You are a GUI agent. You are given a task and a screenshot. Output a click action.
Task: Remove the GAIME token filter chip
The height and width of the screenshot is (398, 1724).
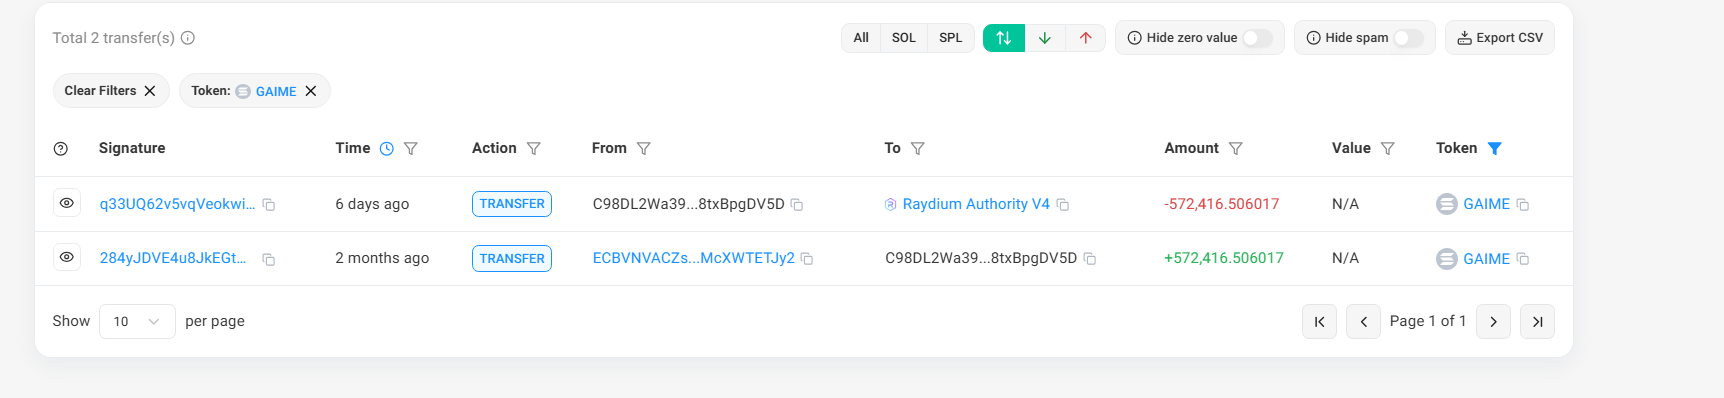[311, 91]
